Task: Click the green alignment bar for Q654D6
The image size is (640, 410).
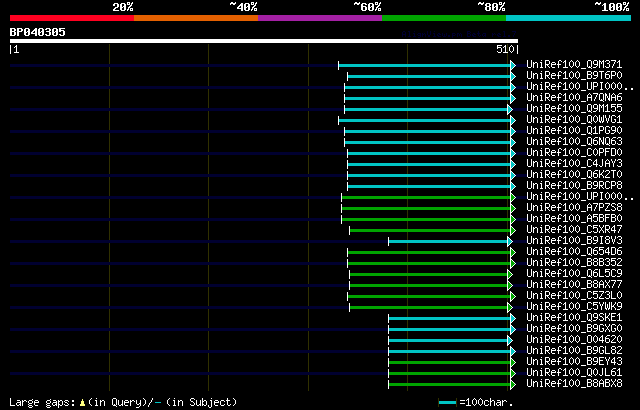Action: click(431, 253)
